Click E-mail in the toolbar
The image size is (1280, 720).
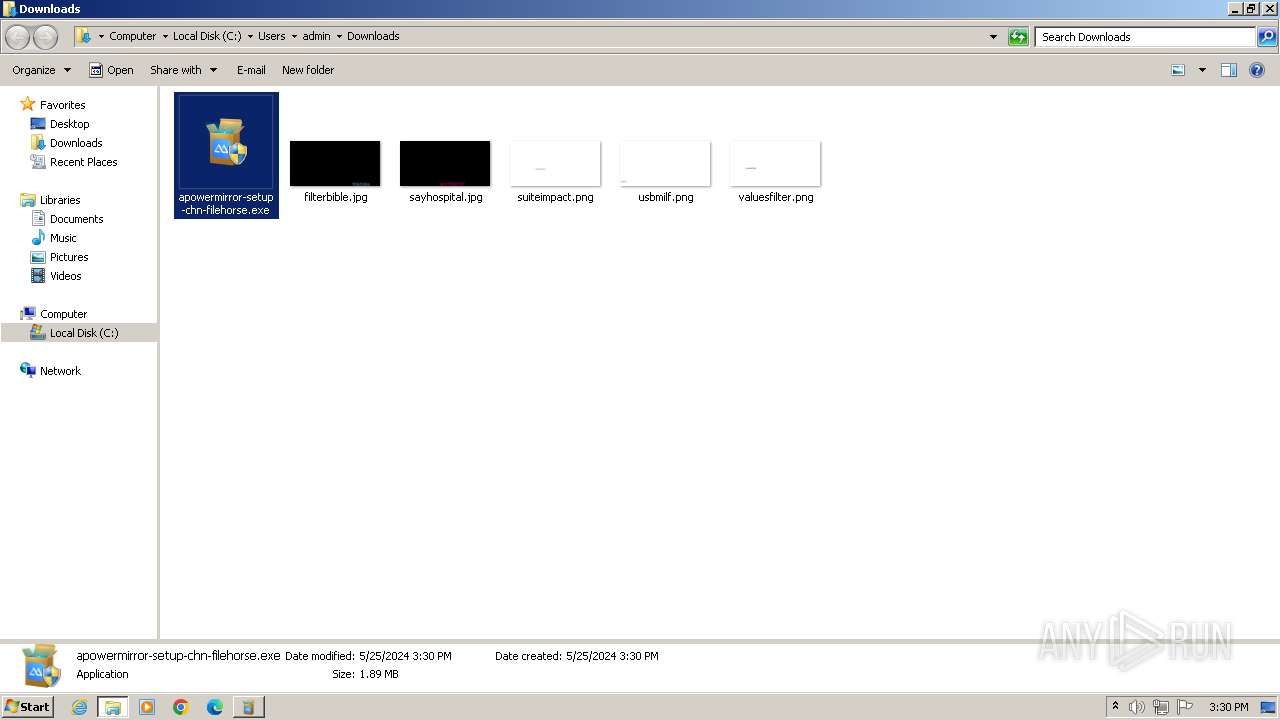pos(251,70)
